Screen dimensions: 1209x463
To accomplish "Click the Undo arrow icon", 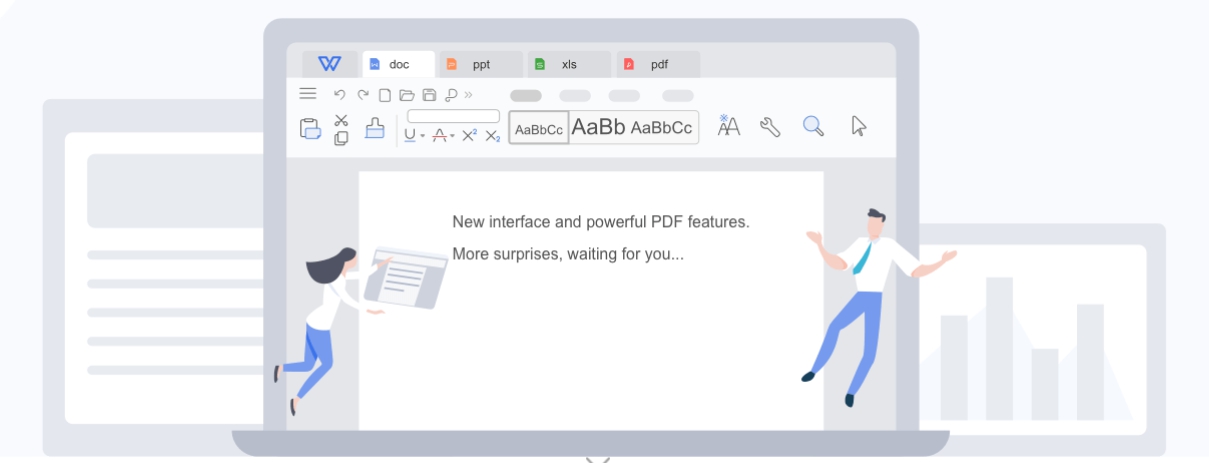I will (339, 95).
